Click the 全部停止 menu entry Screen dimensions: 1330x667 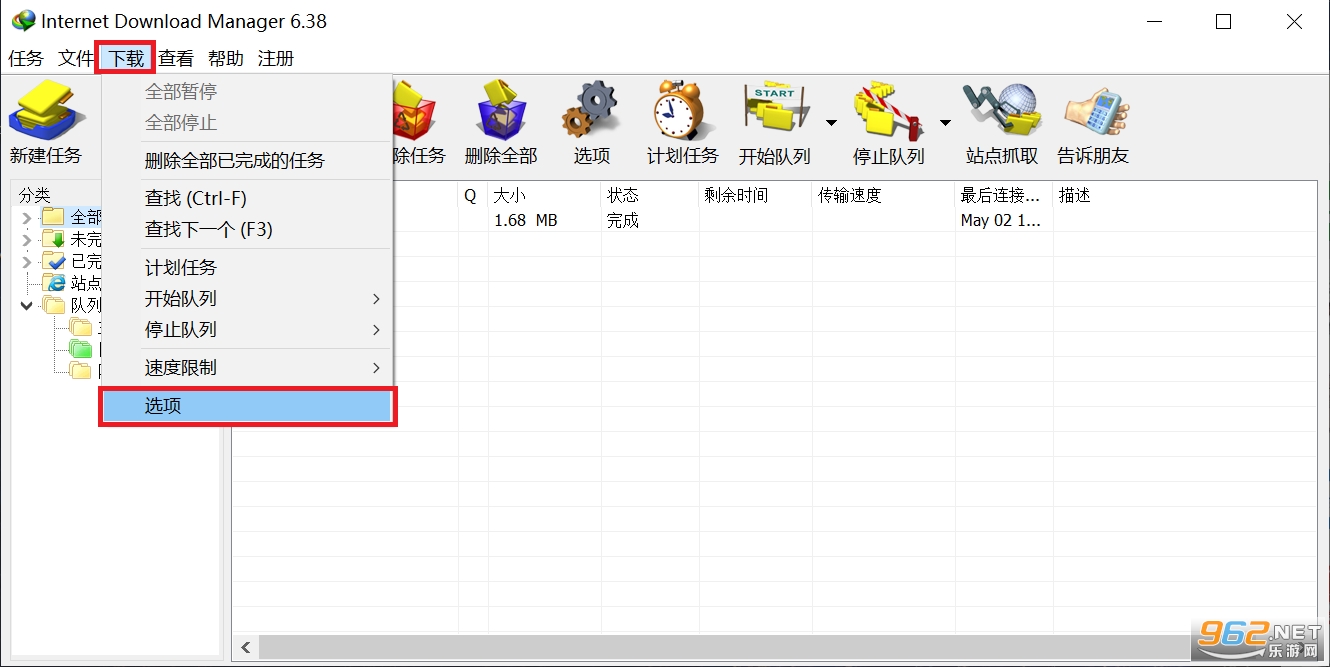click(x=247, y=123)
